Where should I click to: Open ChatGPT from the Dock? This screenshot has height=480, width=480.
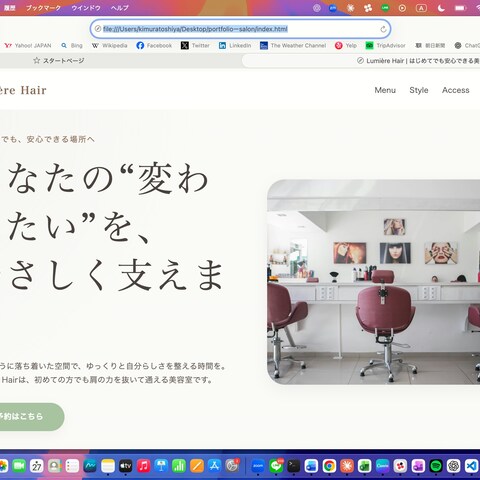(454, 466)
